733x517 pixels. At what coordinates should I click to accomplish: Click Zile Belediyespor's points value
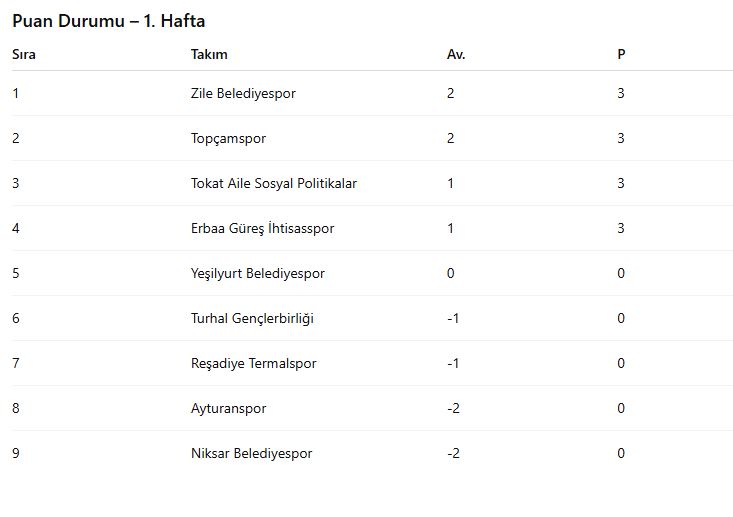click(621, 93)
